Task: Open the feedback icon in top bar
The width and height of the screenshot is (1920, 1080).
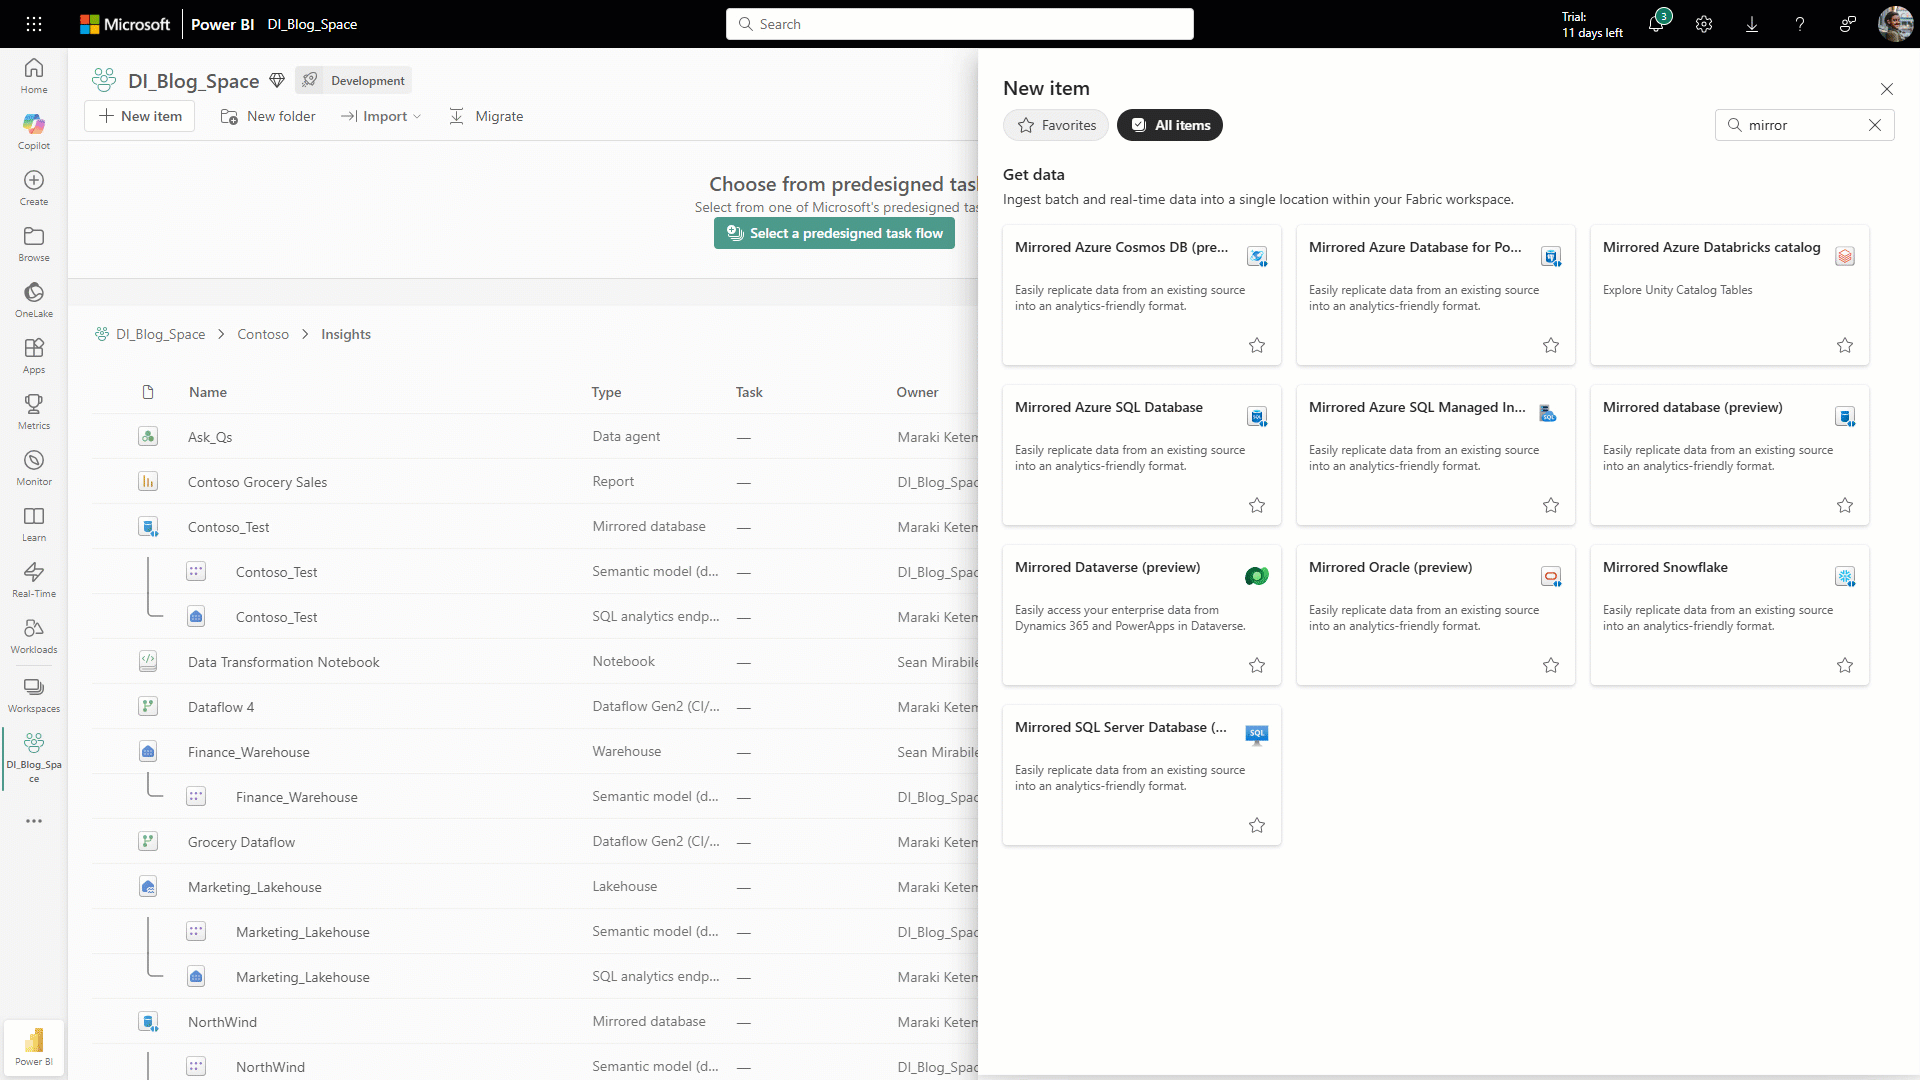Action: click(x=1848, y=24)
